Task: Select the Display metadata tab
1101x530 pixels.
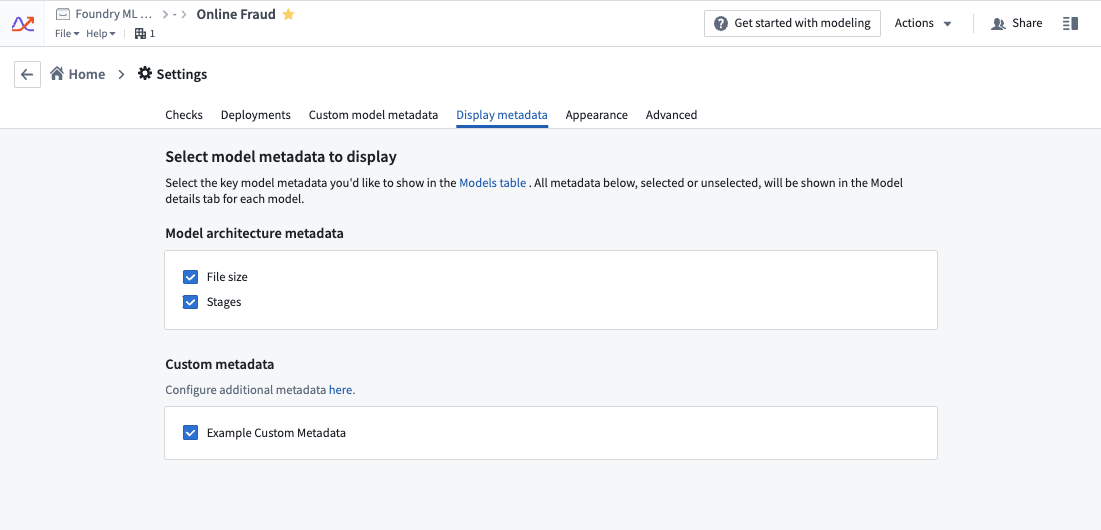Action: [502, 114]
